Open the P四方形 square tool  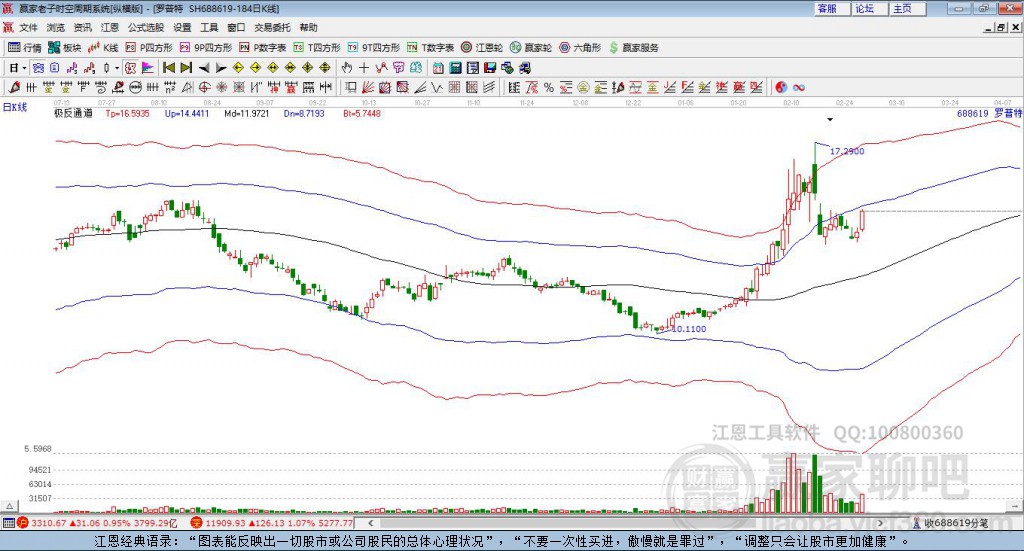coord(149,48)
